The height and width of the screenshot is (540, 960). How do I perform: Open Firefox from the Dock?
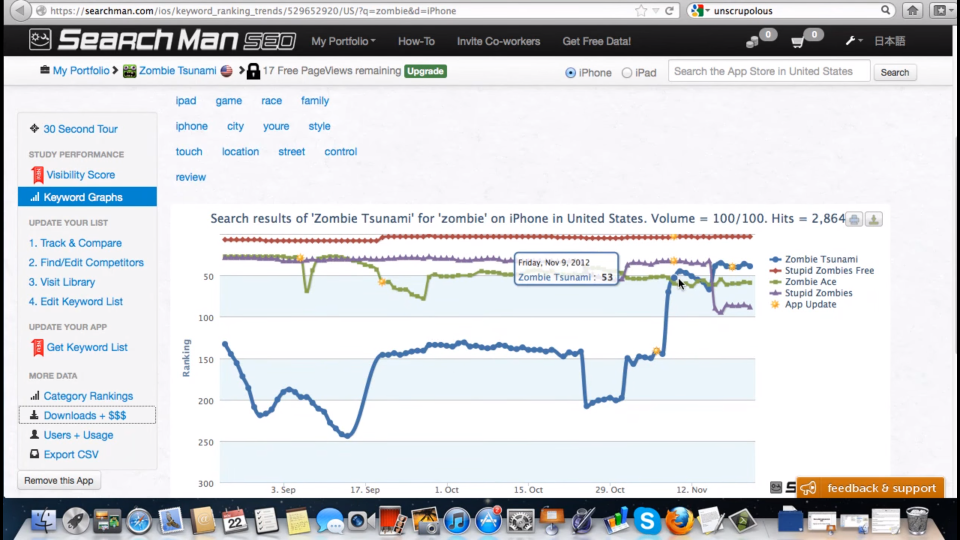[x=679, y=521]
